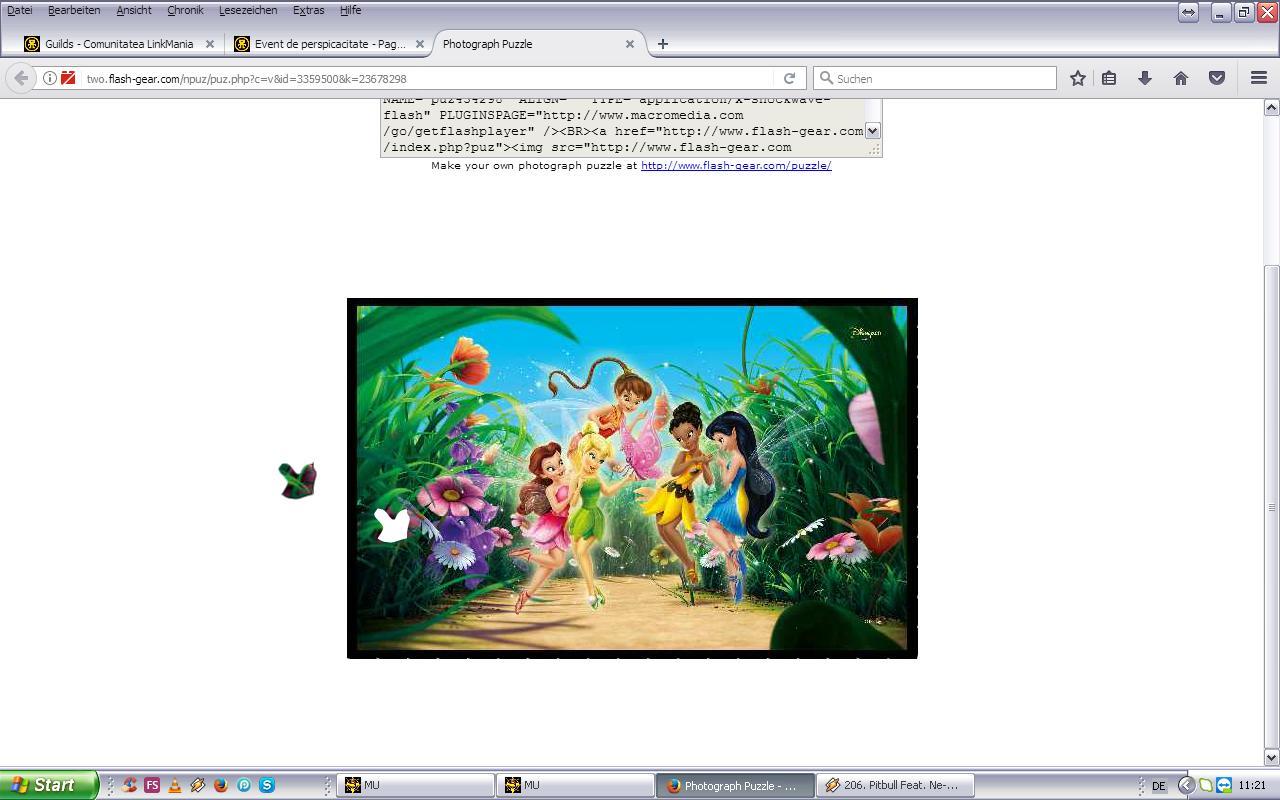Image resolution: width=1280 pixels, height=800 pixels.
Task: Show bookmarks list icon in toolbar
Action: click(1109, 78)
